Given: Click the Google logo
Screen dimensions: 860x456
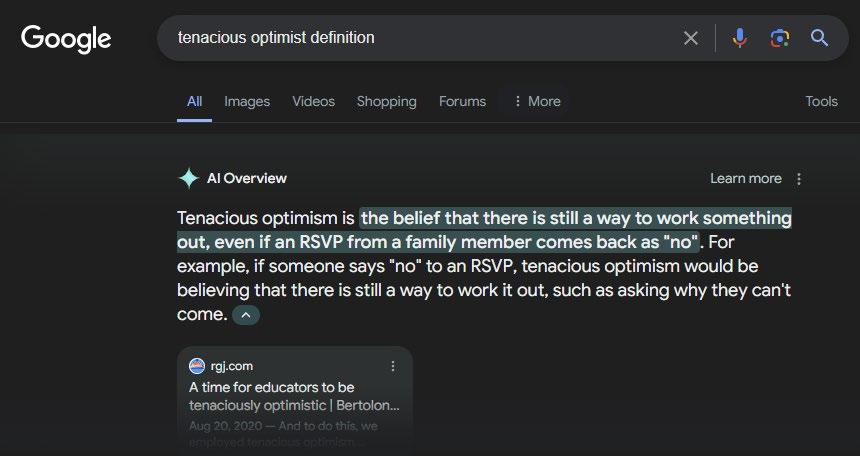Looking at the screenshot, I should tap(66, 39).
